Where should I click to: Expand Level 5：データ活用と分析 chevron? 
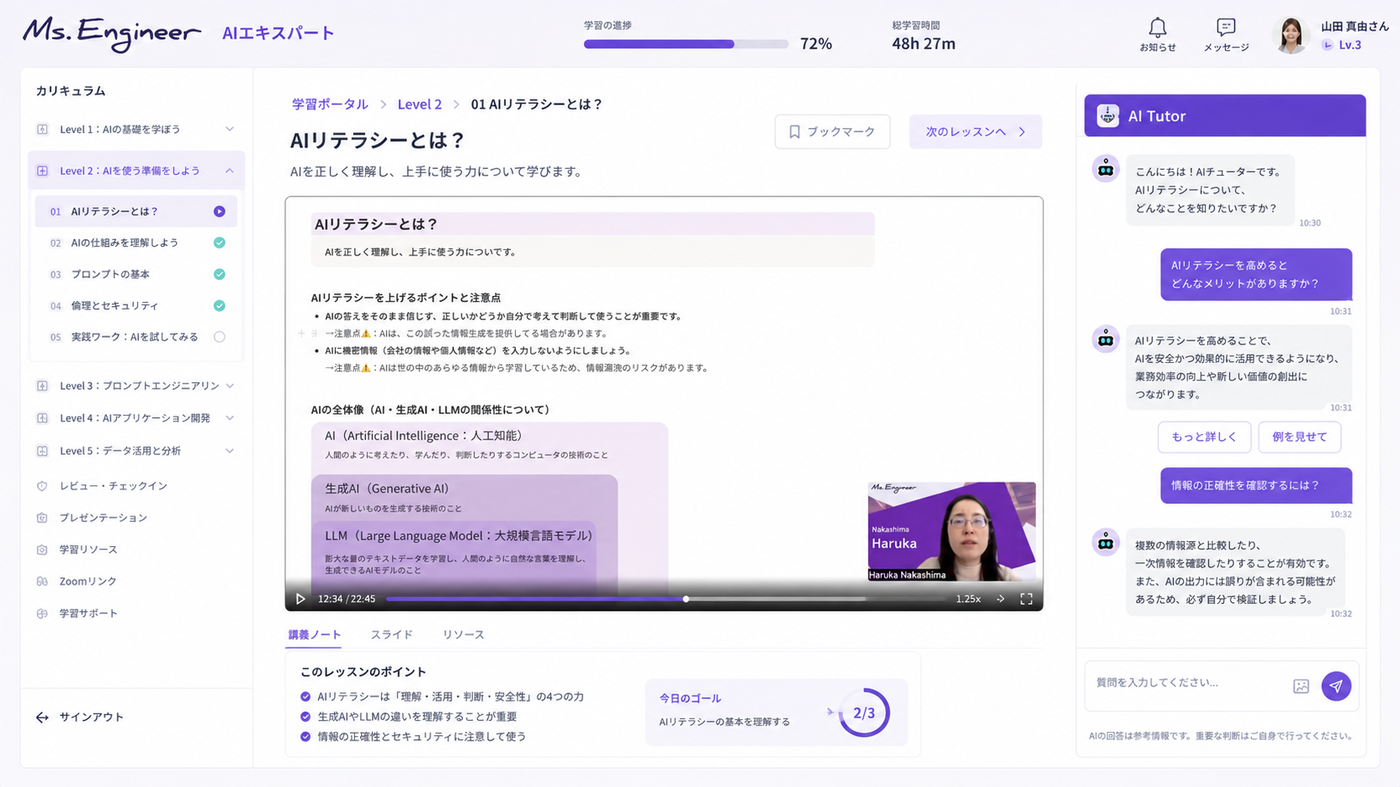click(229, 451)
